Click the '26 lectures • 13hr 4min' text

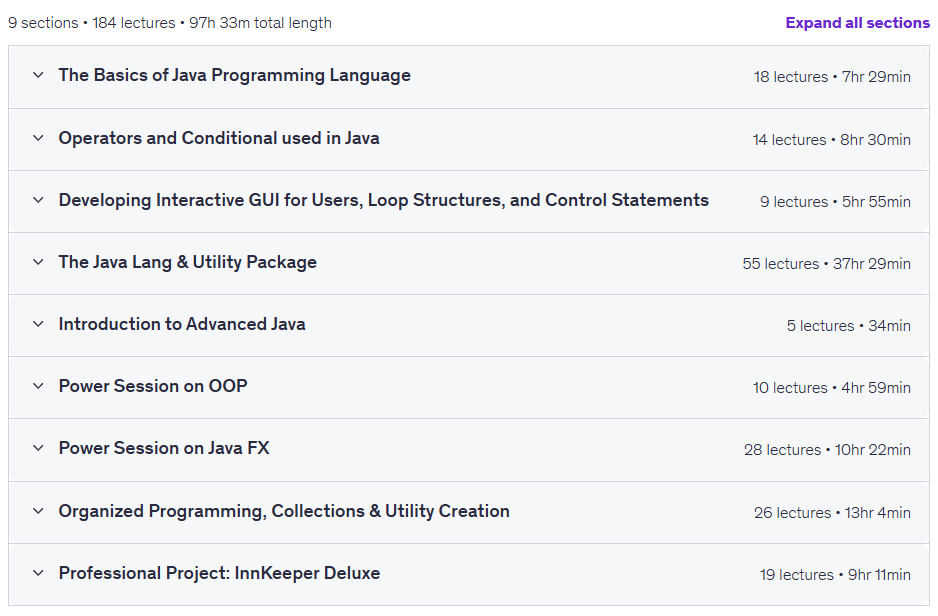(x=832, y=513)
